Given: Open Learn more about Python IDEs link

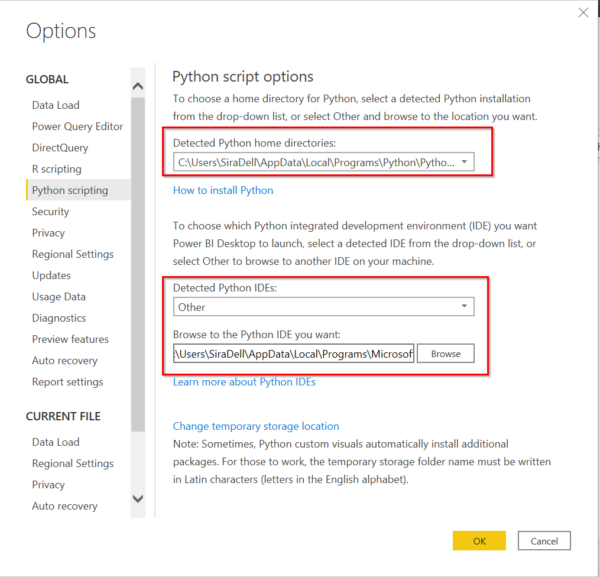Looking at the screenshot, I should [x=244, y=382].
